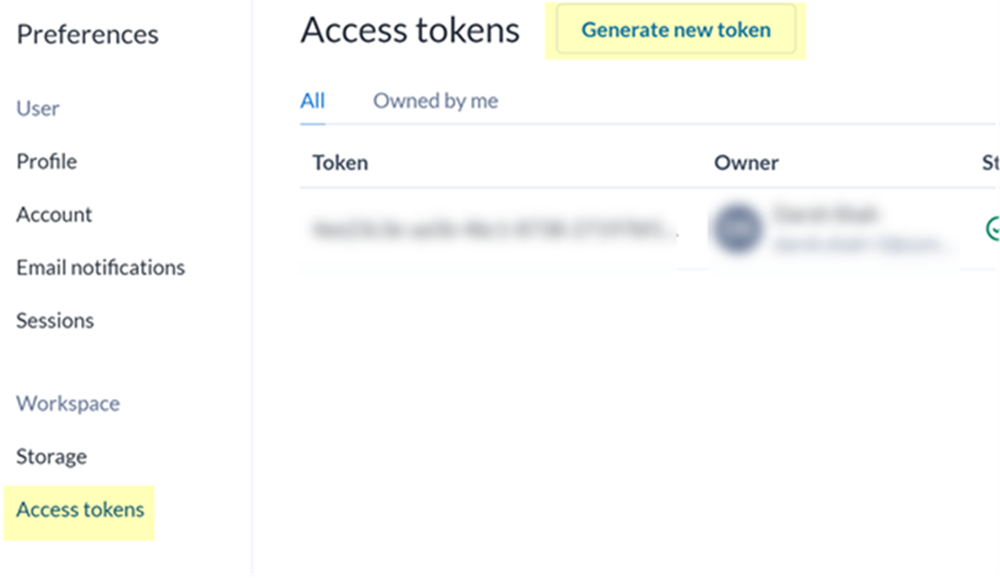Open the Sessions preferences page

pos(55,320)
